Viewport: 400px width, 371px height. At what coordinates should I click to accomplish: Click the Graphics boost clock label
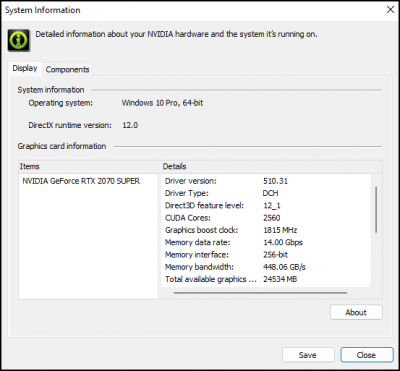[202, 230]
